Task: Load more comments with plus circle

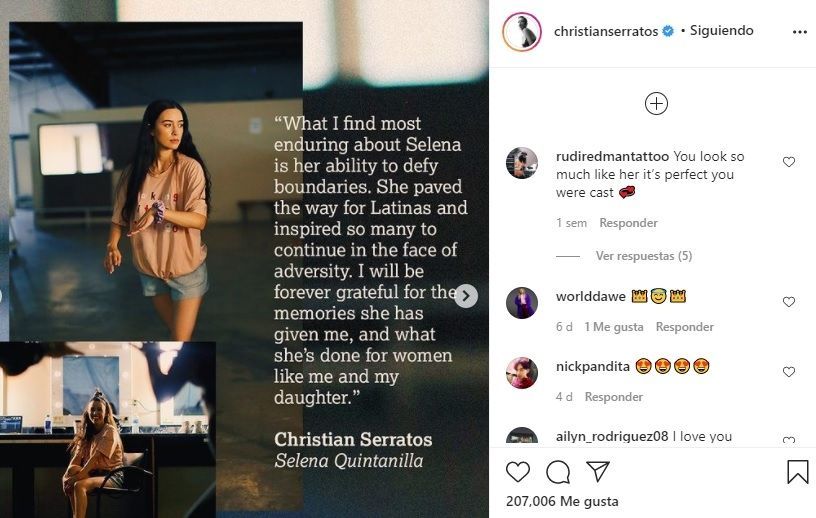Action: tap(656, 104)
